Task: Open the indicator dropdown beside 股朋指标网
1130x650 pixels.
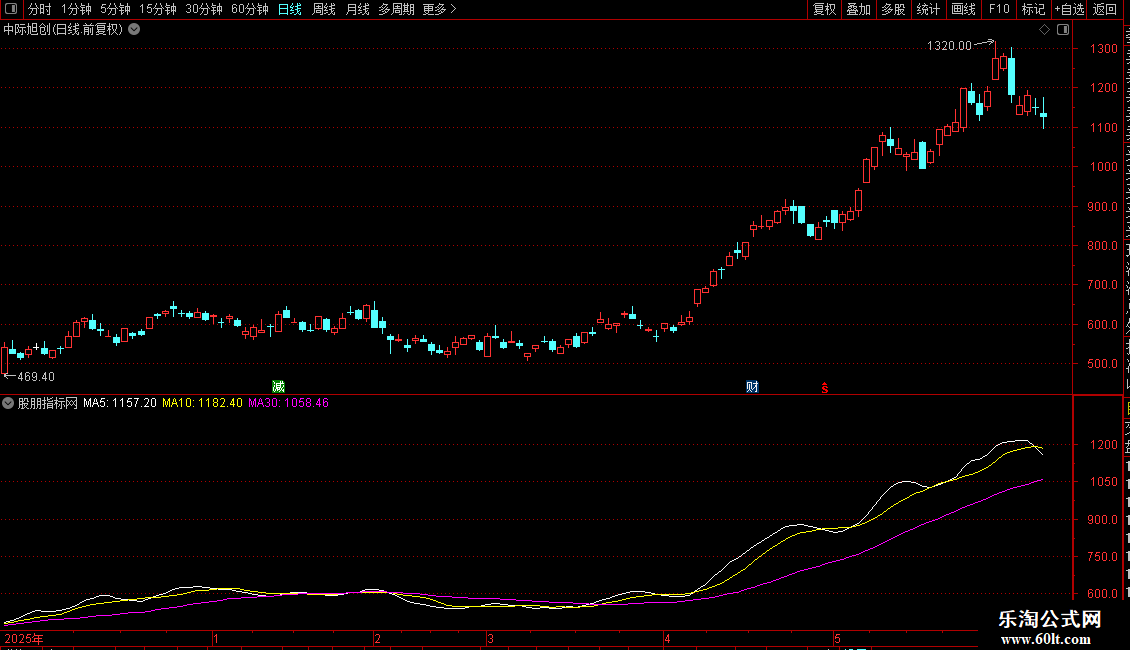Action: coord(8,404)
